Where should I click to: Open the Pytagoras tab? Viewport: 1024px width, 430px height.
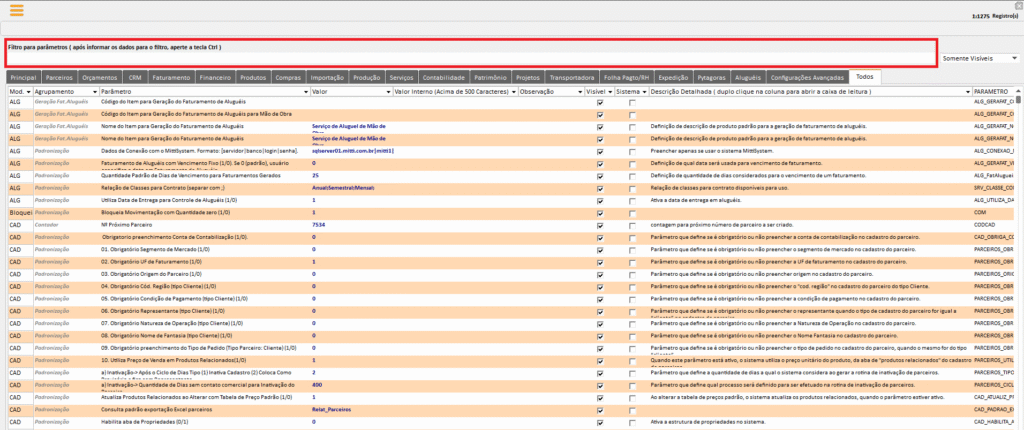click(711, 77)
